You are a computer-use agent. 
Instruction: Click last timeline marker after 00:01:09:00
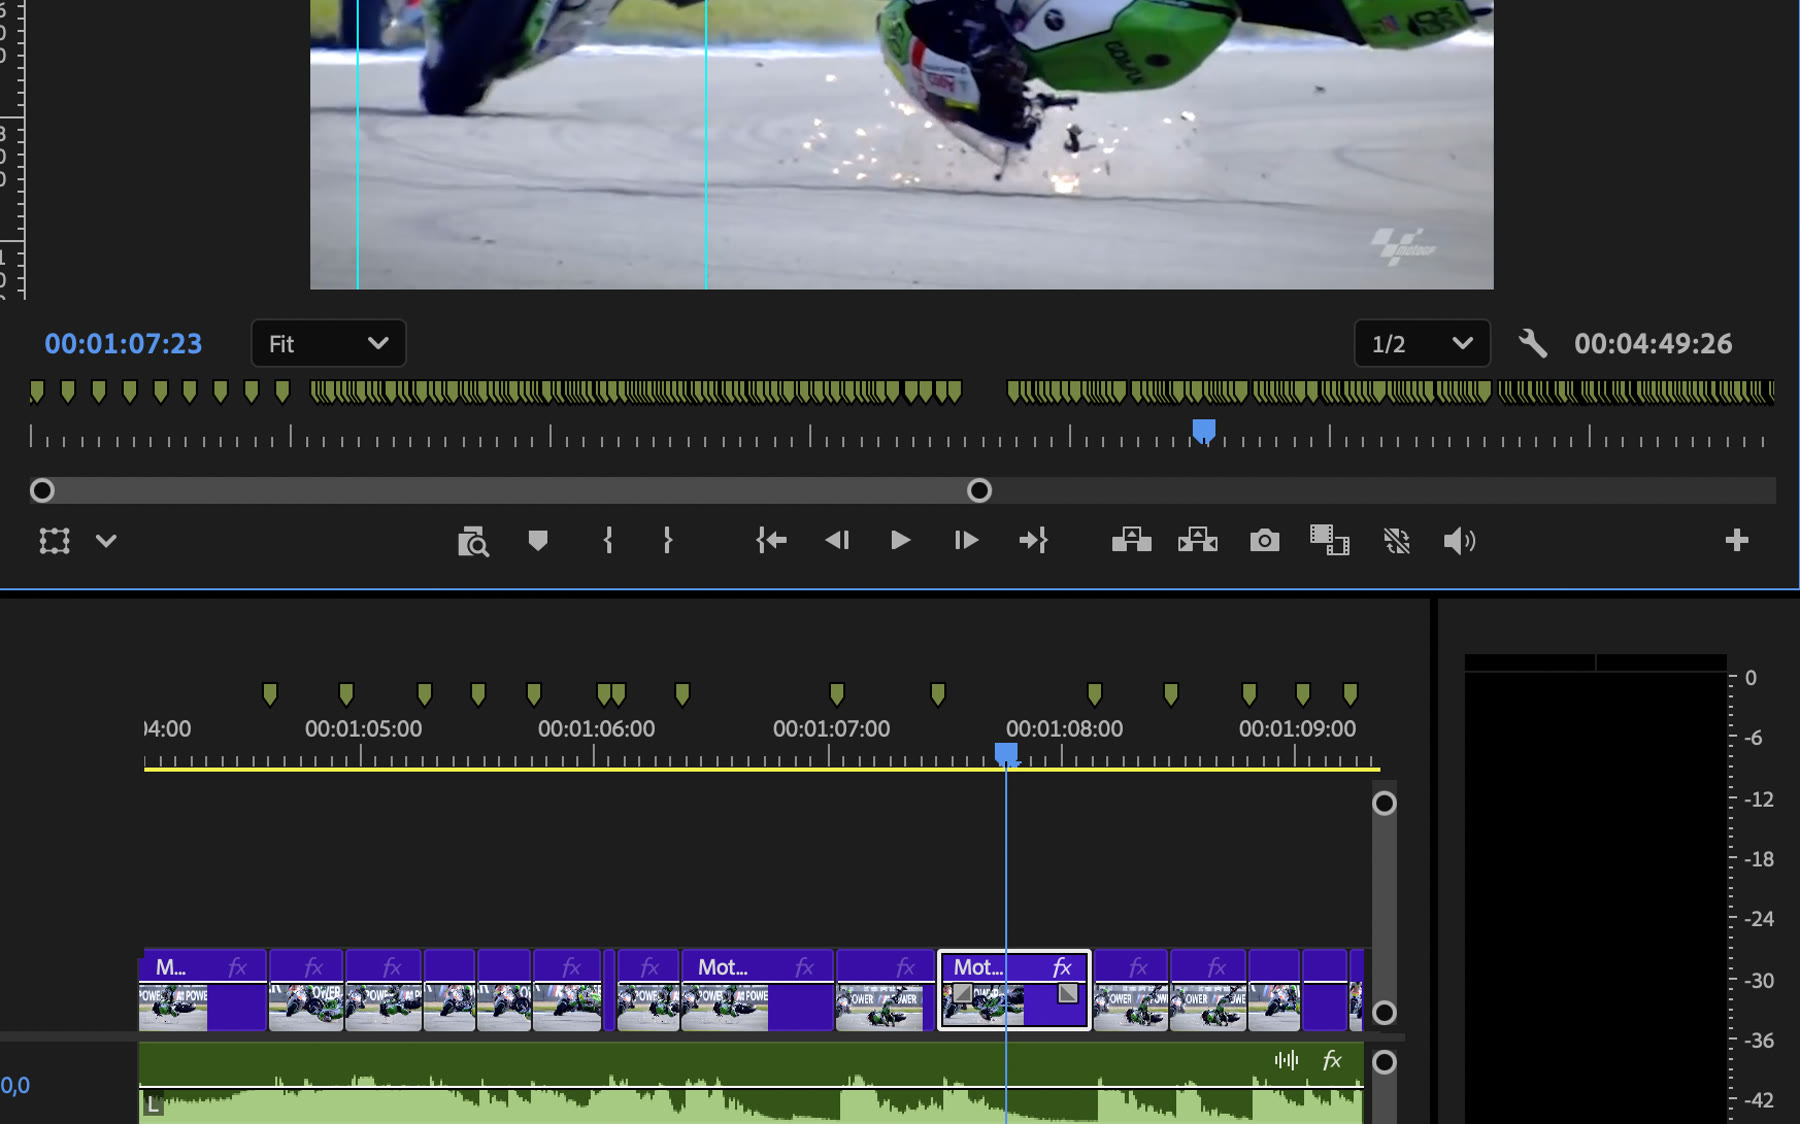pyautogui.click(x=1351, y=694)
